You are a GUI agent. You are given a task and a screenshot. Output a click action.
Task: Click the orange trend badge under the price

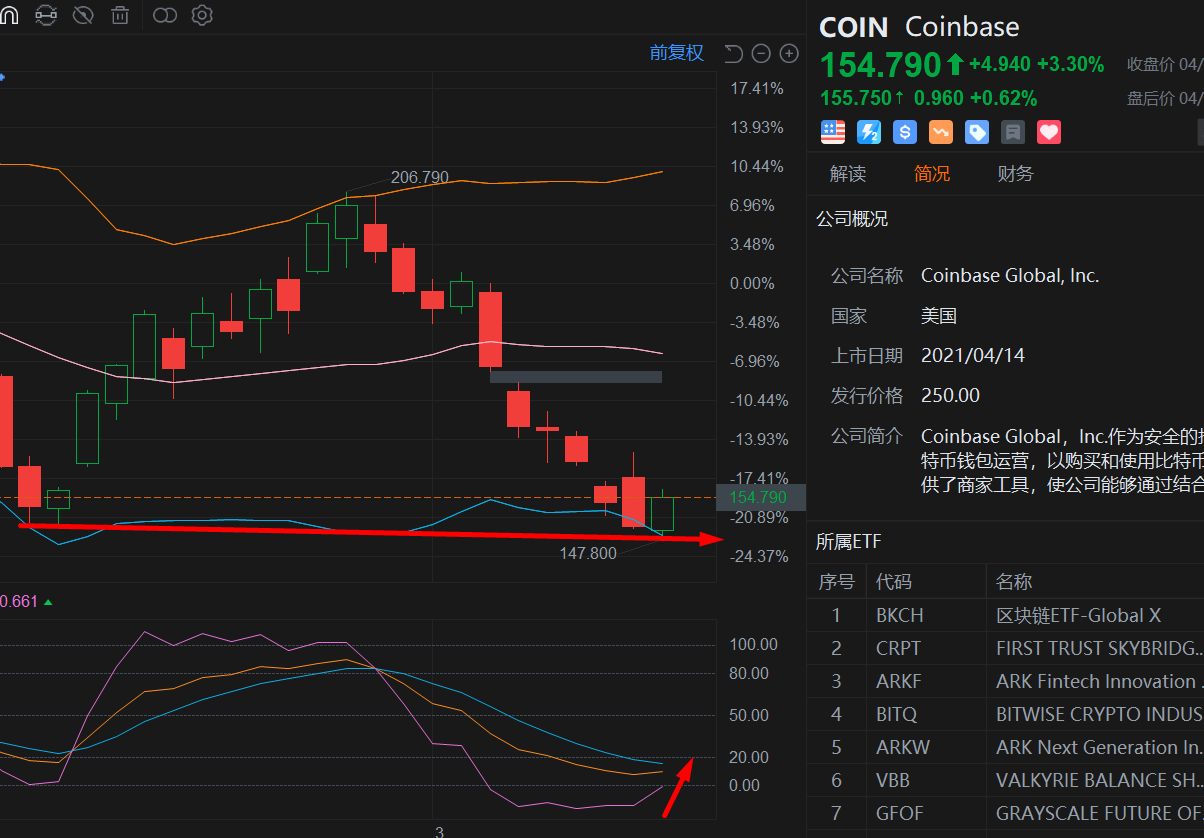941,131
